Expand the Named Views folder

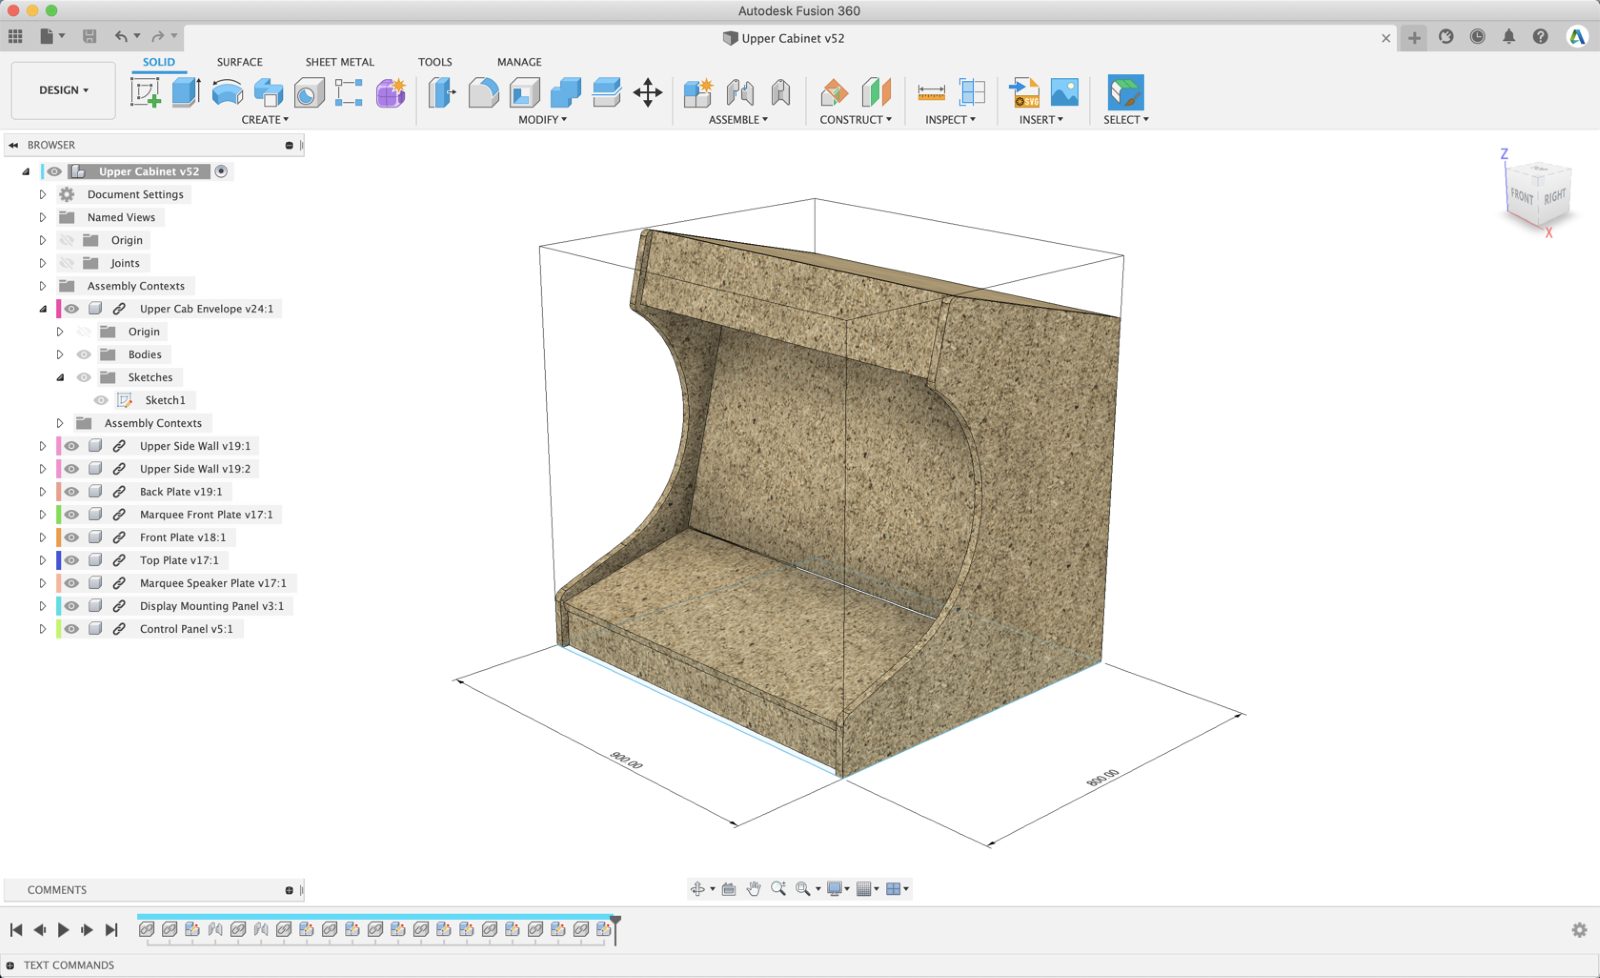pos(42,217)
